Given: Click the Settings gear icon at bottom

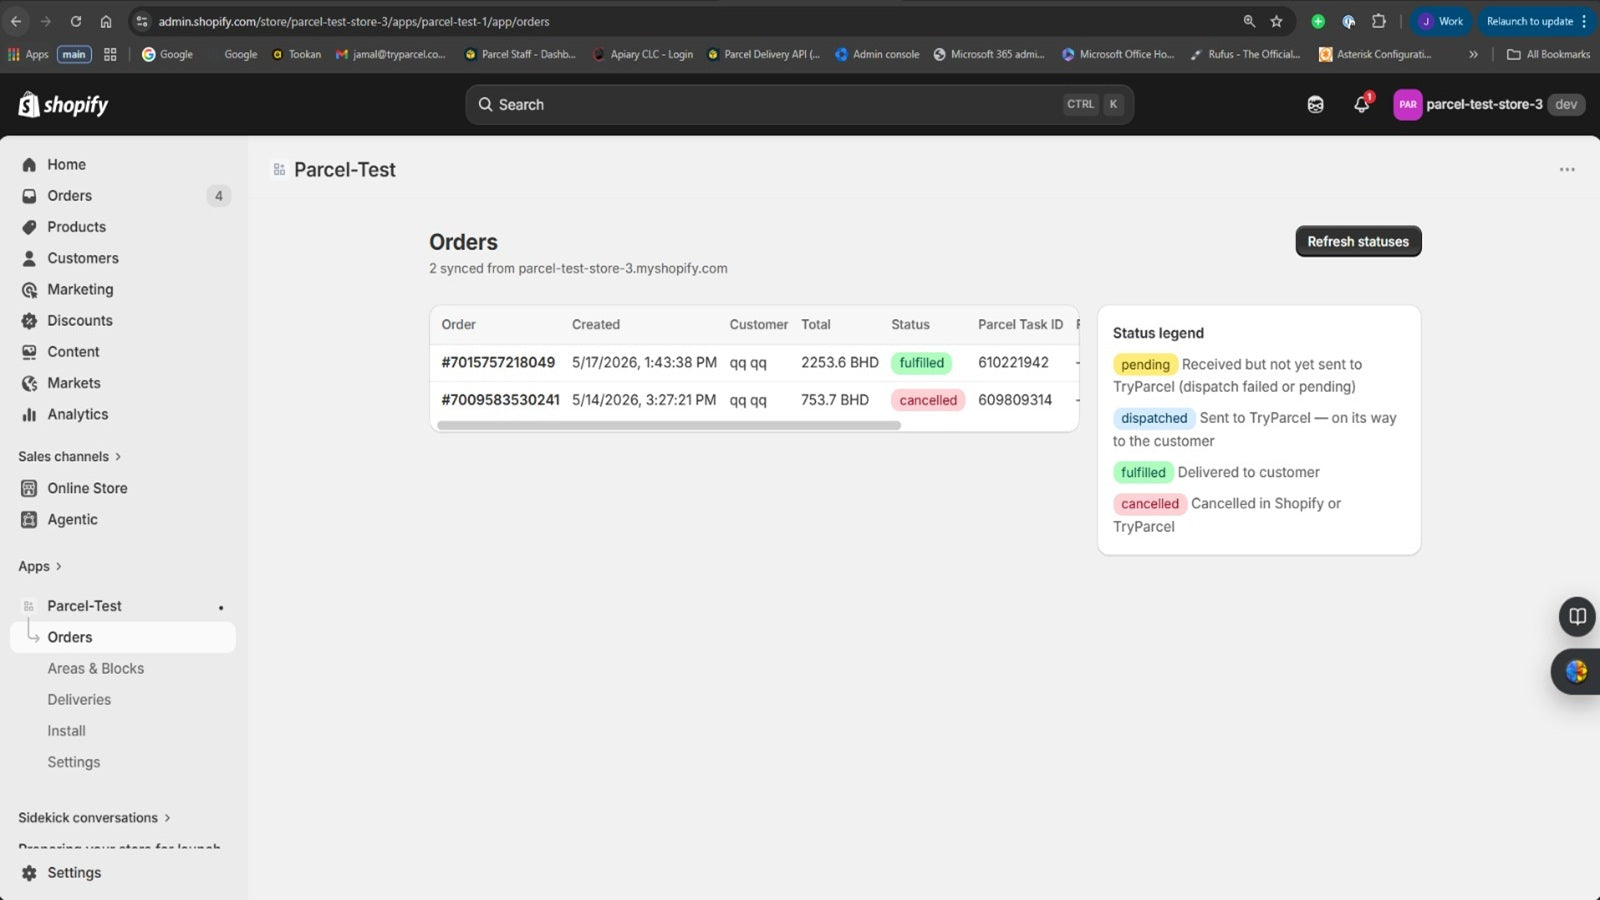Looking at the screenshot, I should tap(29, 873).
